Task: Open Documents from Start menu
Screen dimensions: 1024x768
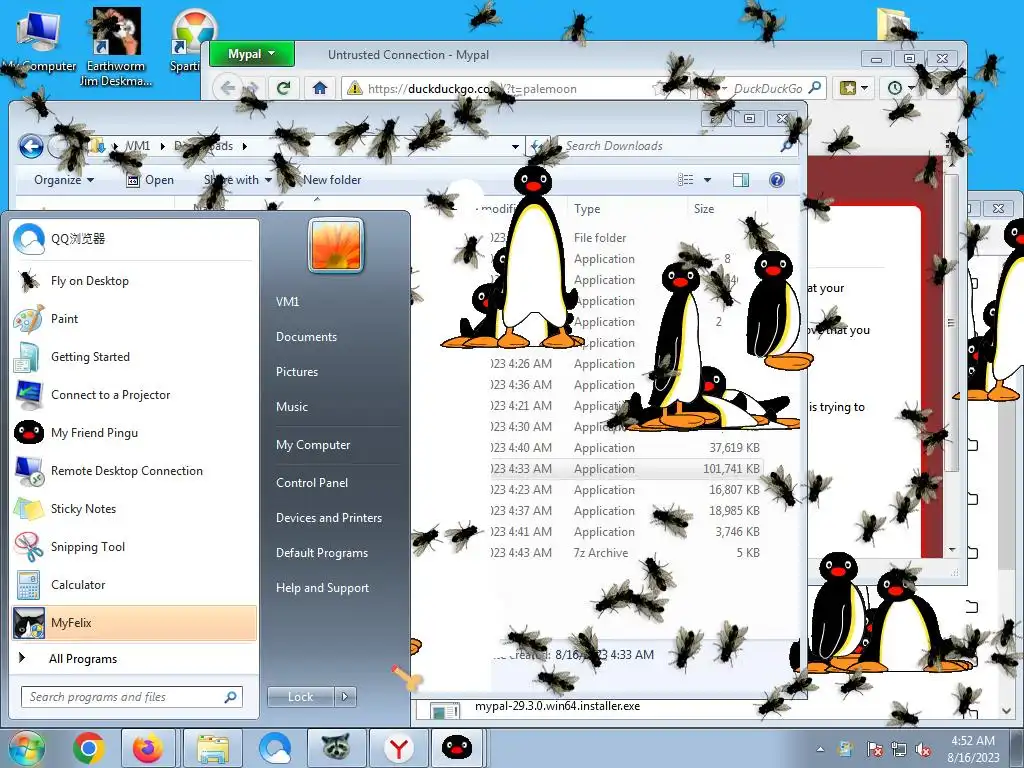Action: [x=306, y=337]
